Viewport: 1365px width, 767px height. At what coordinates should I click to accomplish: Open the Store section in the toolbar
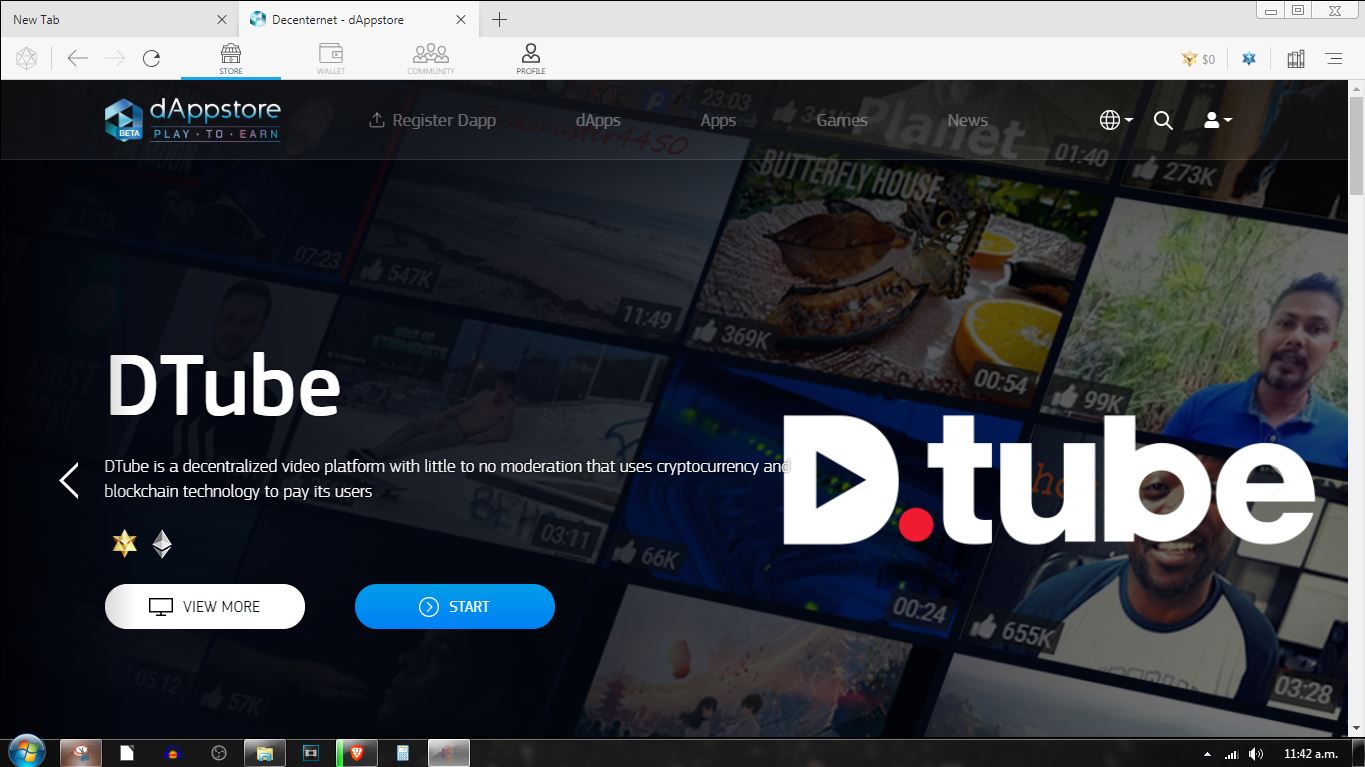(x=231, y=59)
